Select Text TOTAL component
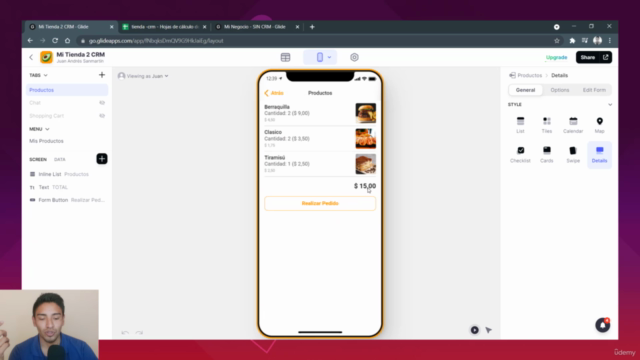Image resolution: width=640 pixels, height=360 pixels. coord(67,187)
